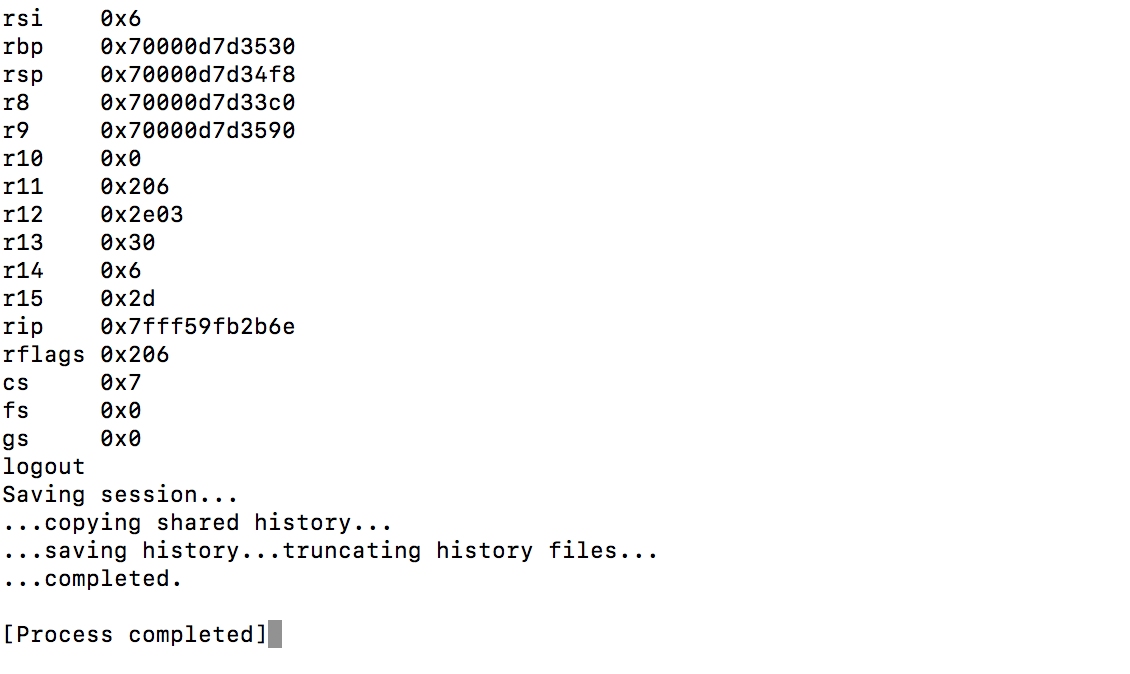The width and height of the screenshot is (1130, 674).
Task: Click the r10 register label
Action: pyautogui.click(x=23, y=159)
